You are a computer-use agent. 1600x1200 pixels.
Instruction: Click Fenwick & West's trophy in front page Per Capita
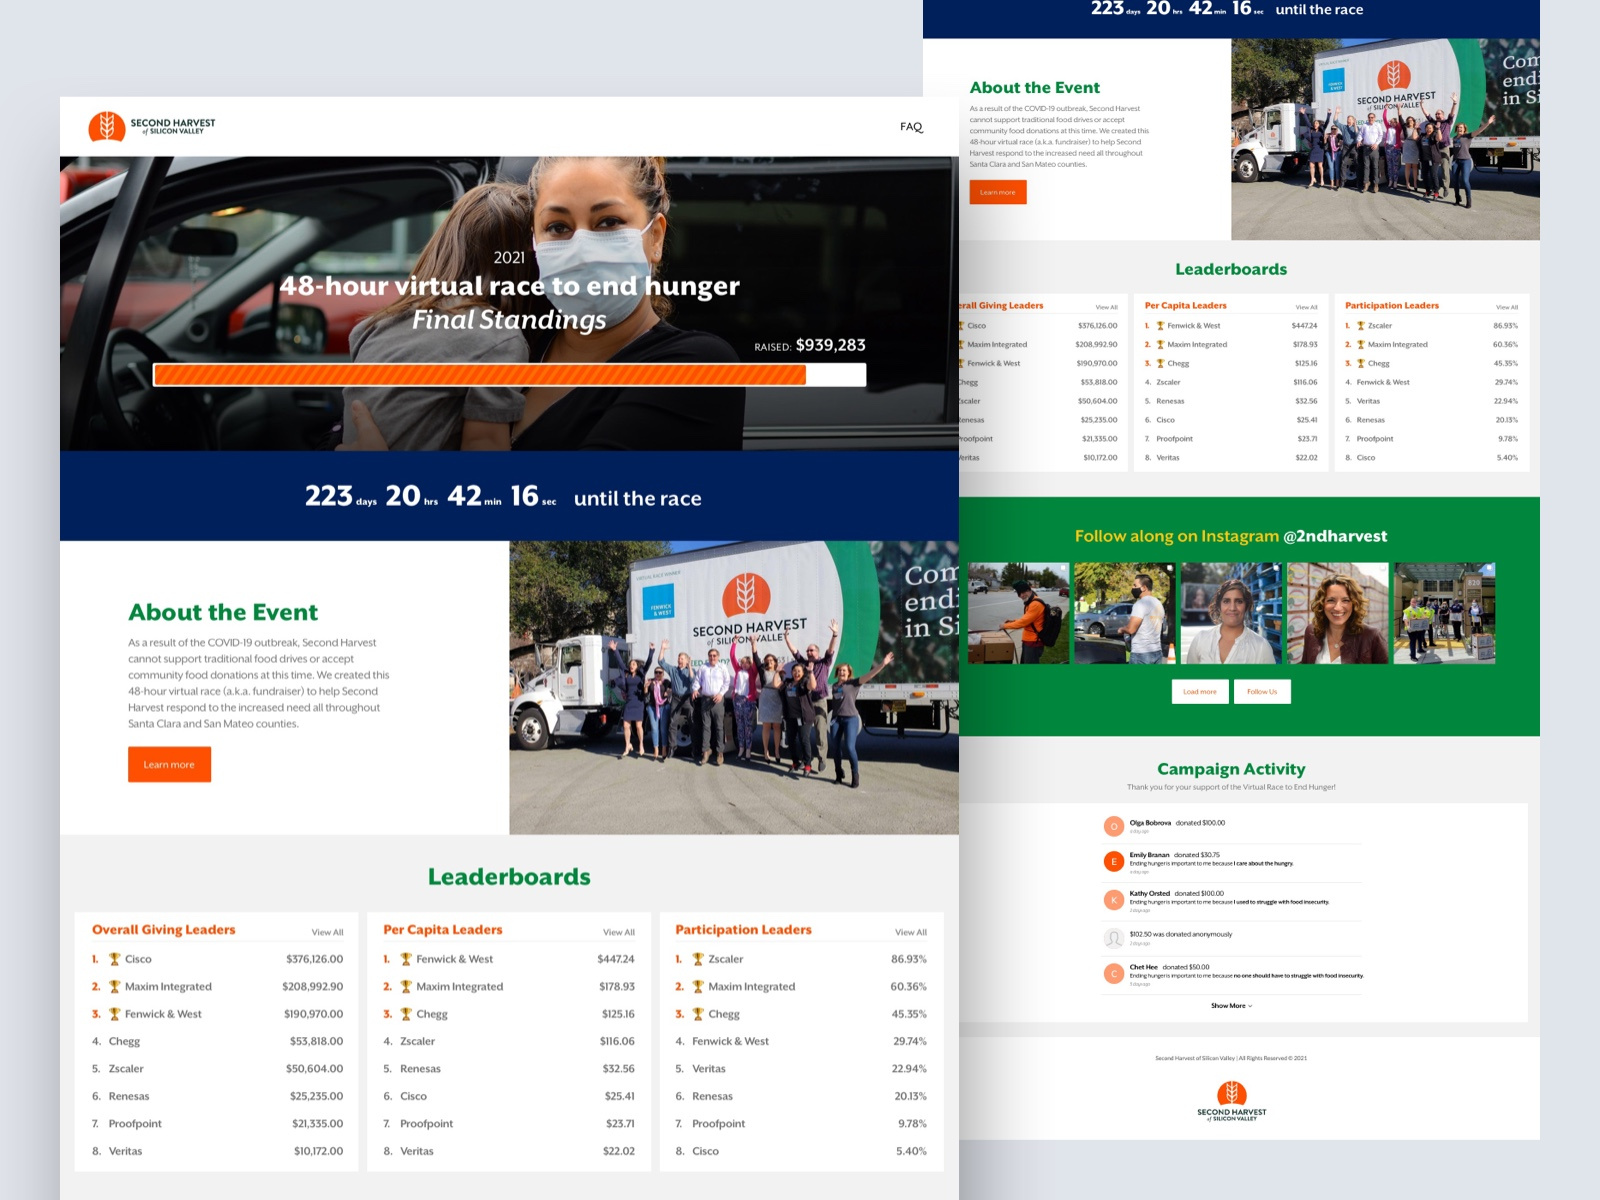tap(406, 959)
